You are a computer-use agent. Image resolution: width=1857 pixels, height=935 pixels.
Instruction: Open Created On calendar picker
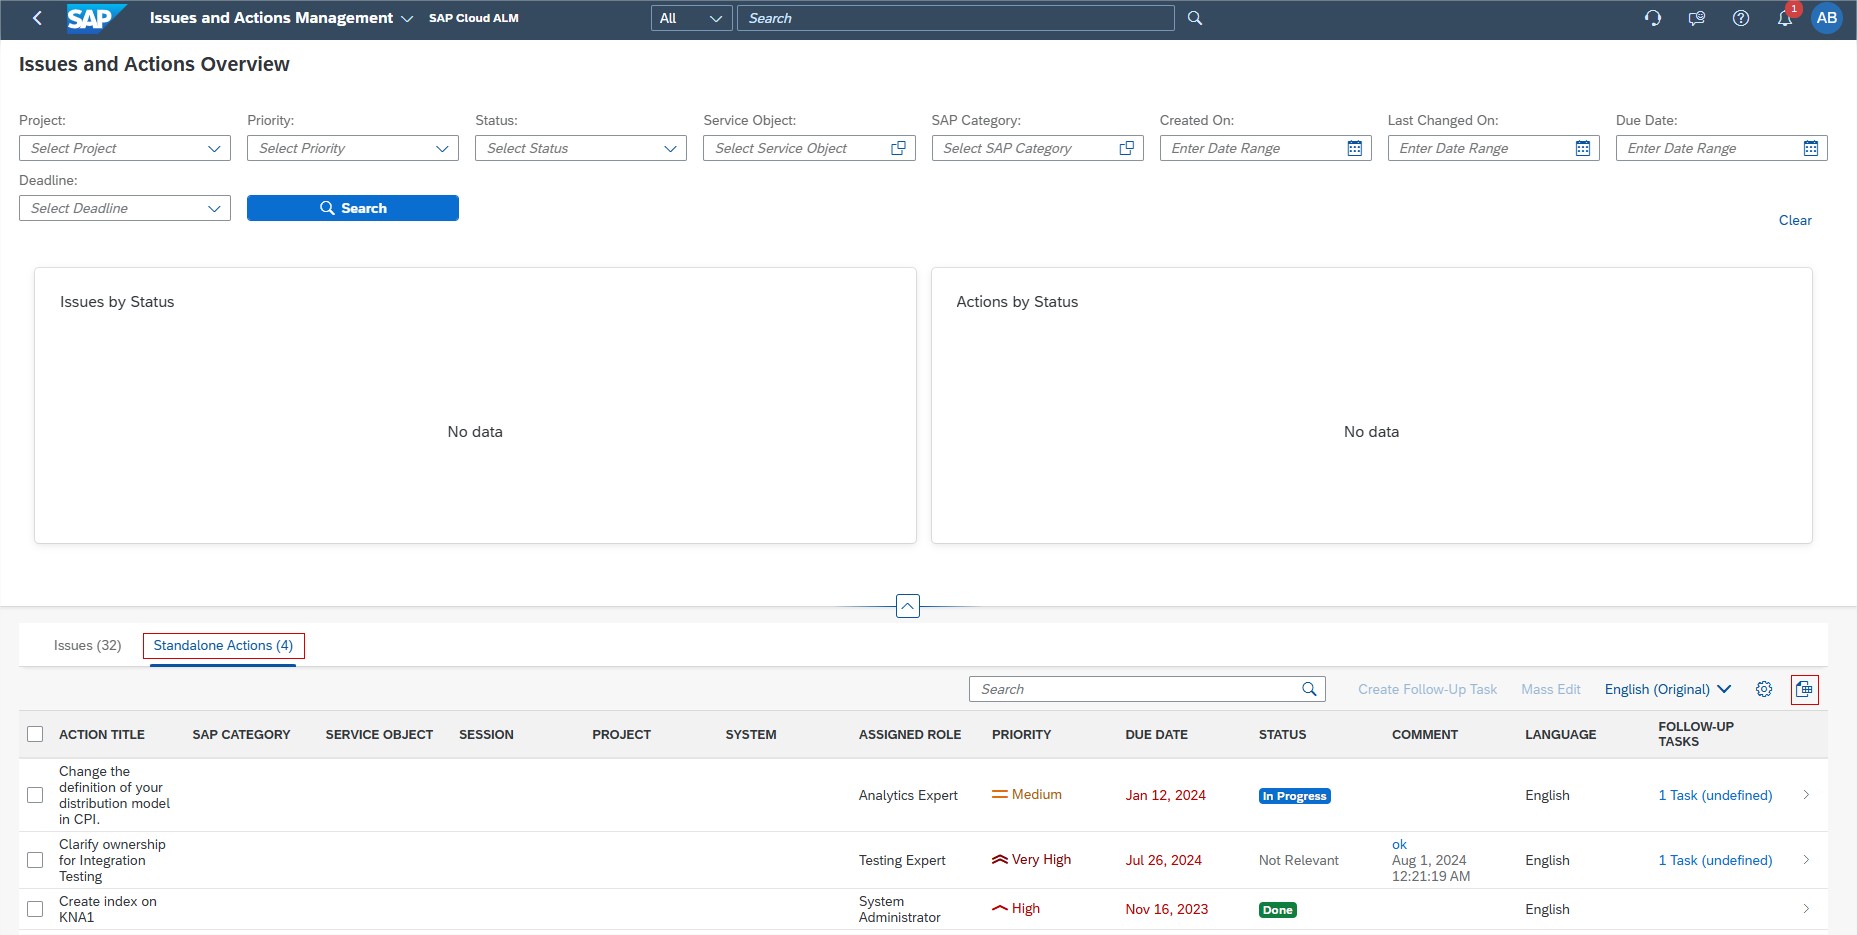tap(1355, 148)
